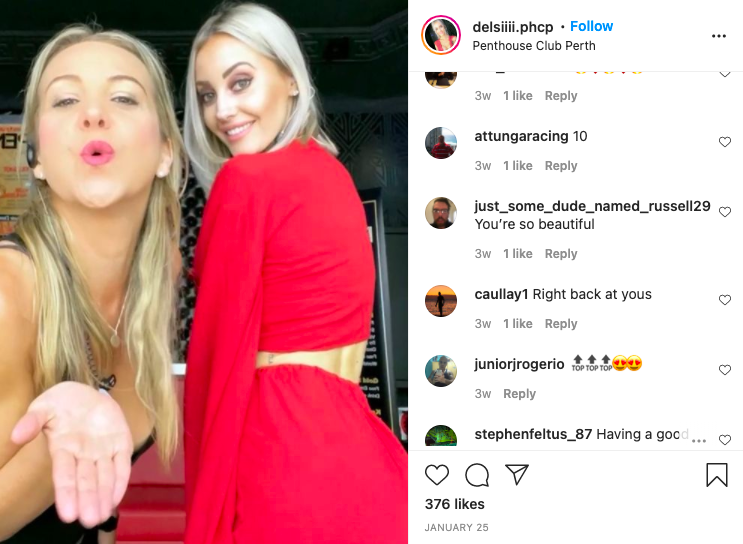Viewport: 743px width, 544px height.
Task: Follow the delsiiii.phcp account
Action: point(591,26)
